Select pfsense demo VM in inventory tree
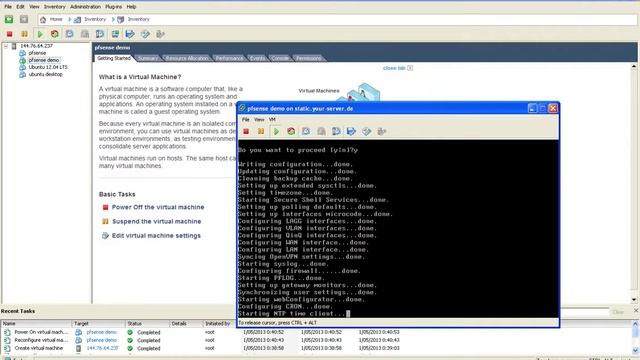 (x=44, y=60)
